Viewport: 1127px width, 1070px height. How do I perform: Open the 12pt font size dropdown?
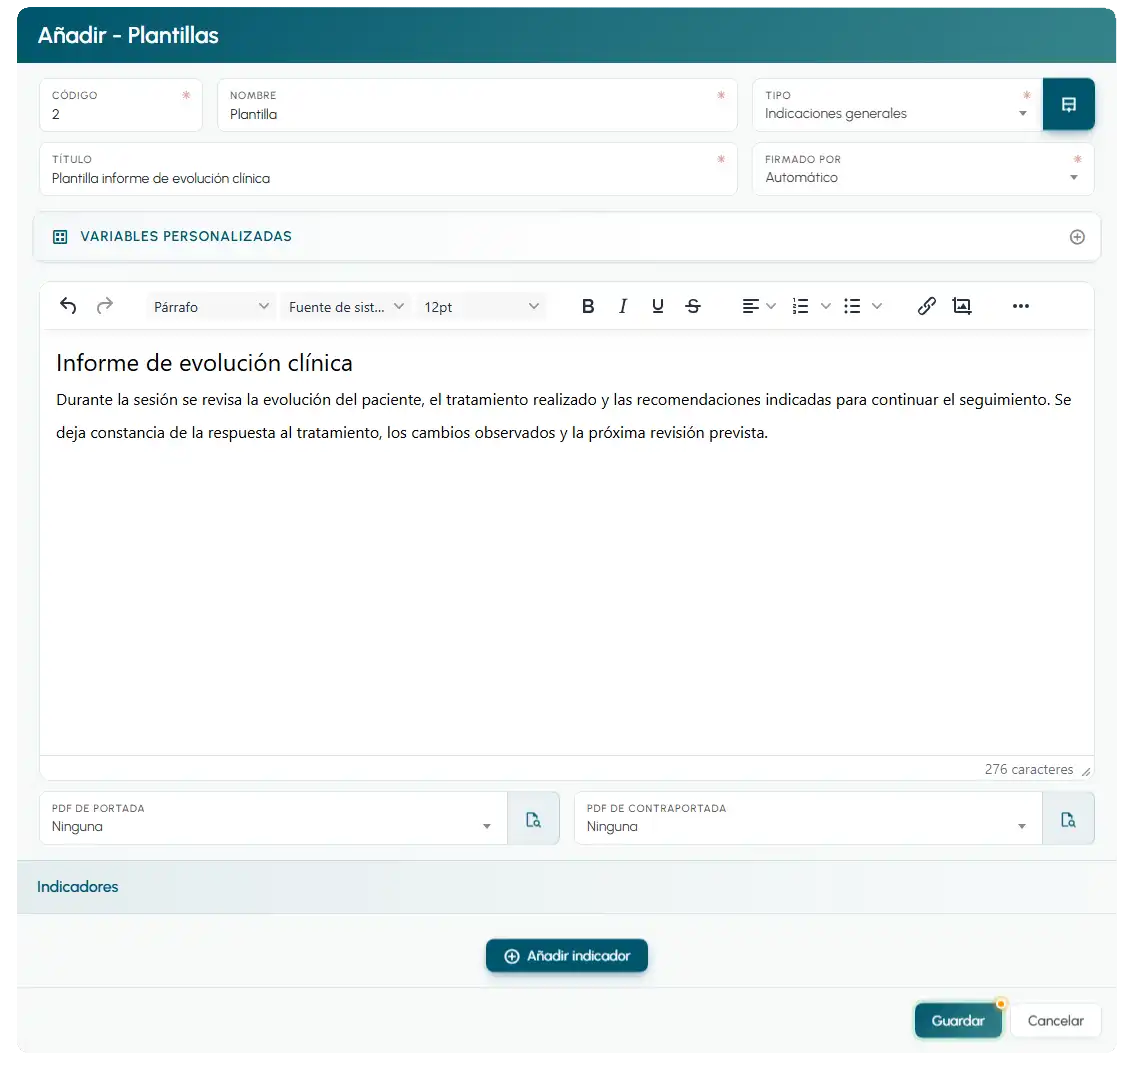481,307
